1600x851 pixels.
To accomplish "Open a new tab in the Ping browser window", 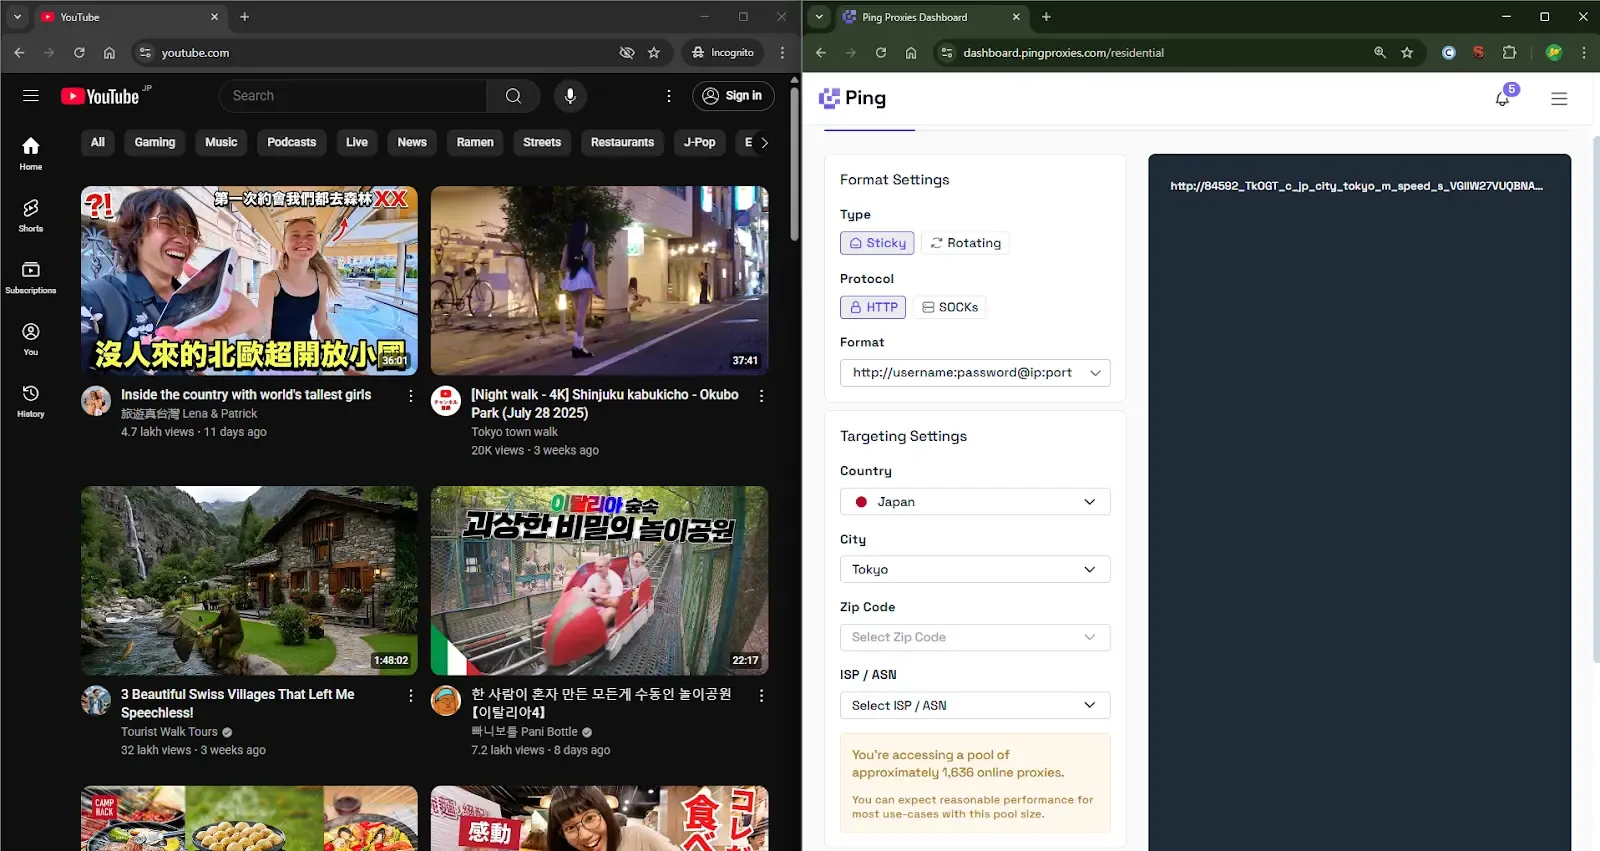I will pyautogui.click(x=1046, y=17).
